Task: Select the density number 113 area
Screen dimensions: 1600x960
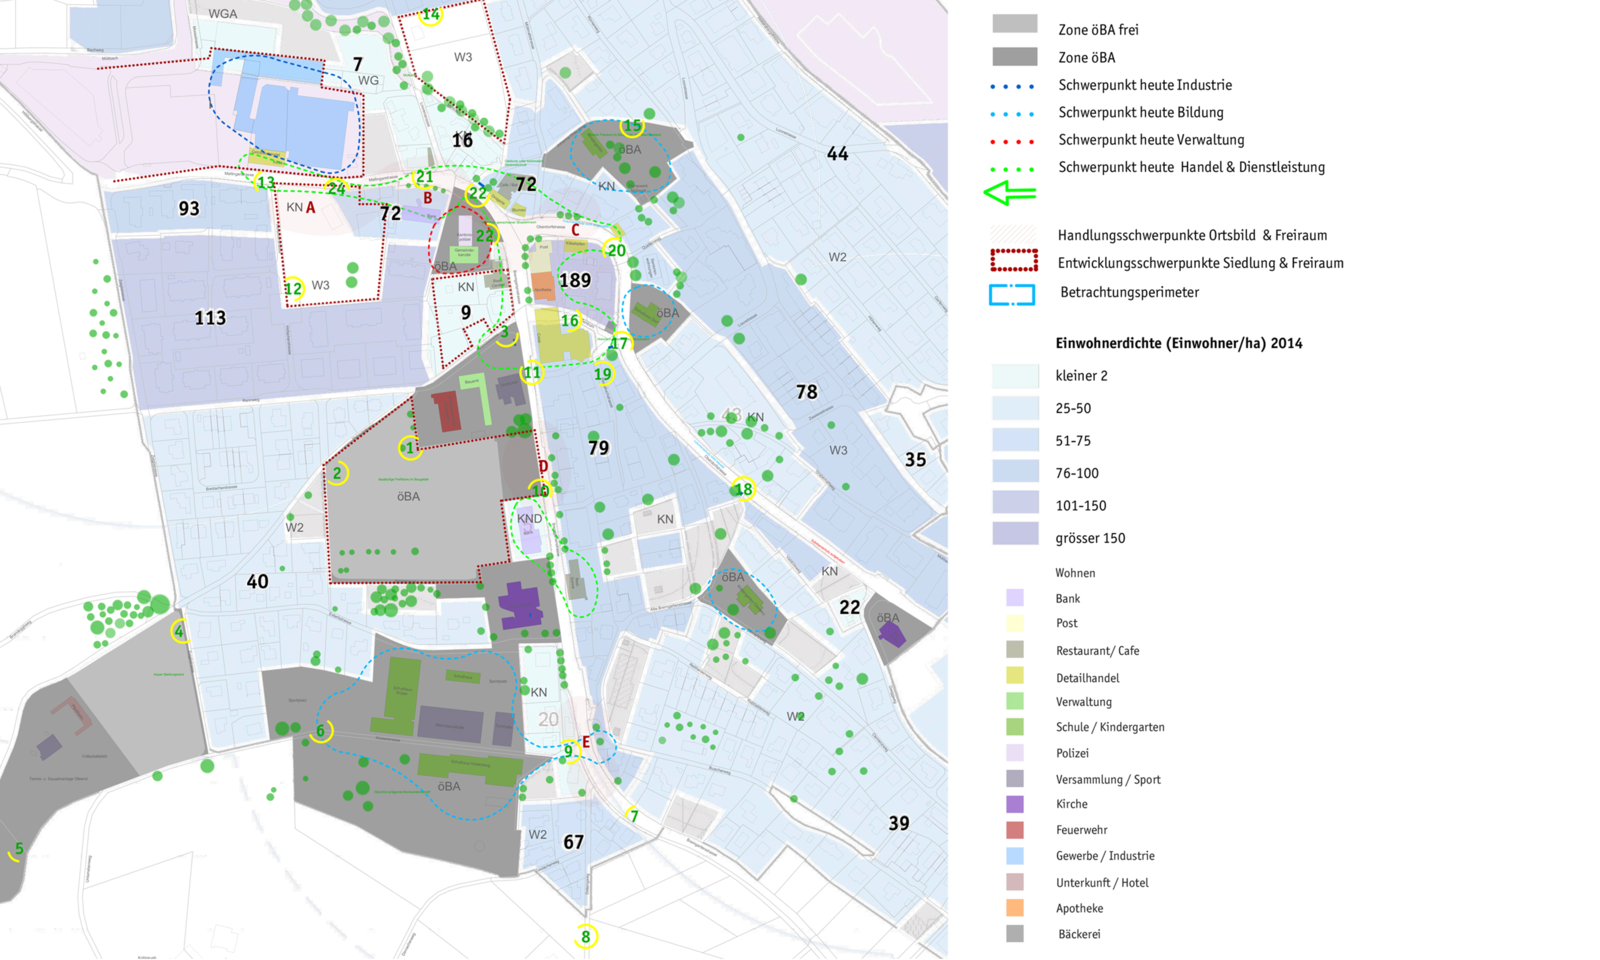Action: tap(210, 318)
